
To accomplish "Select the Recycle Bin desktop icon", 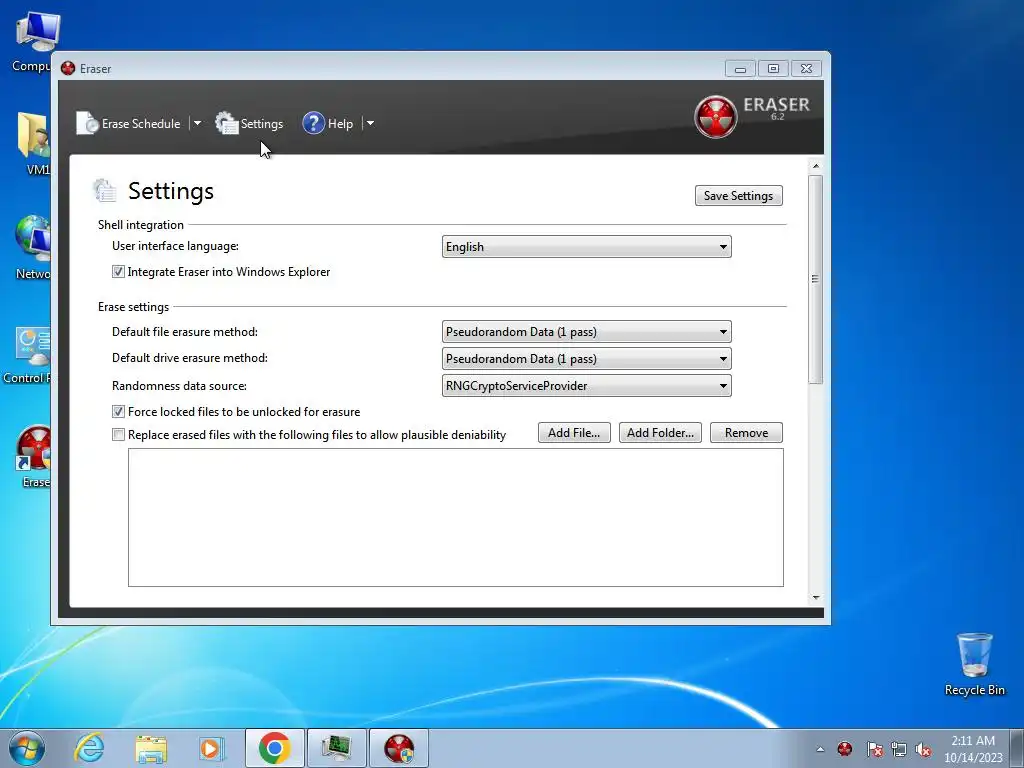I will (974, 665).
